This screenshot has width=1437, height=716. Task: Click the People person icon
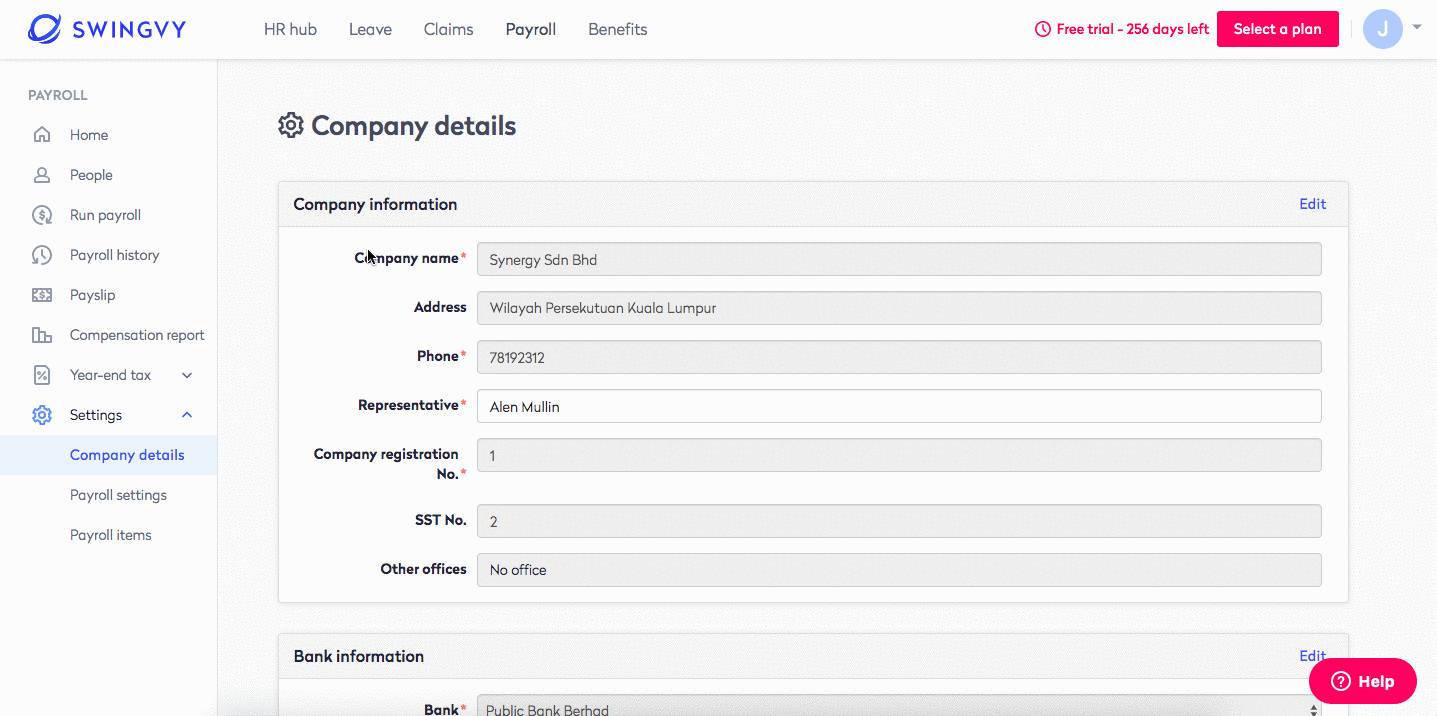(42, 175)
